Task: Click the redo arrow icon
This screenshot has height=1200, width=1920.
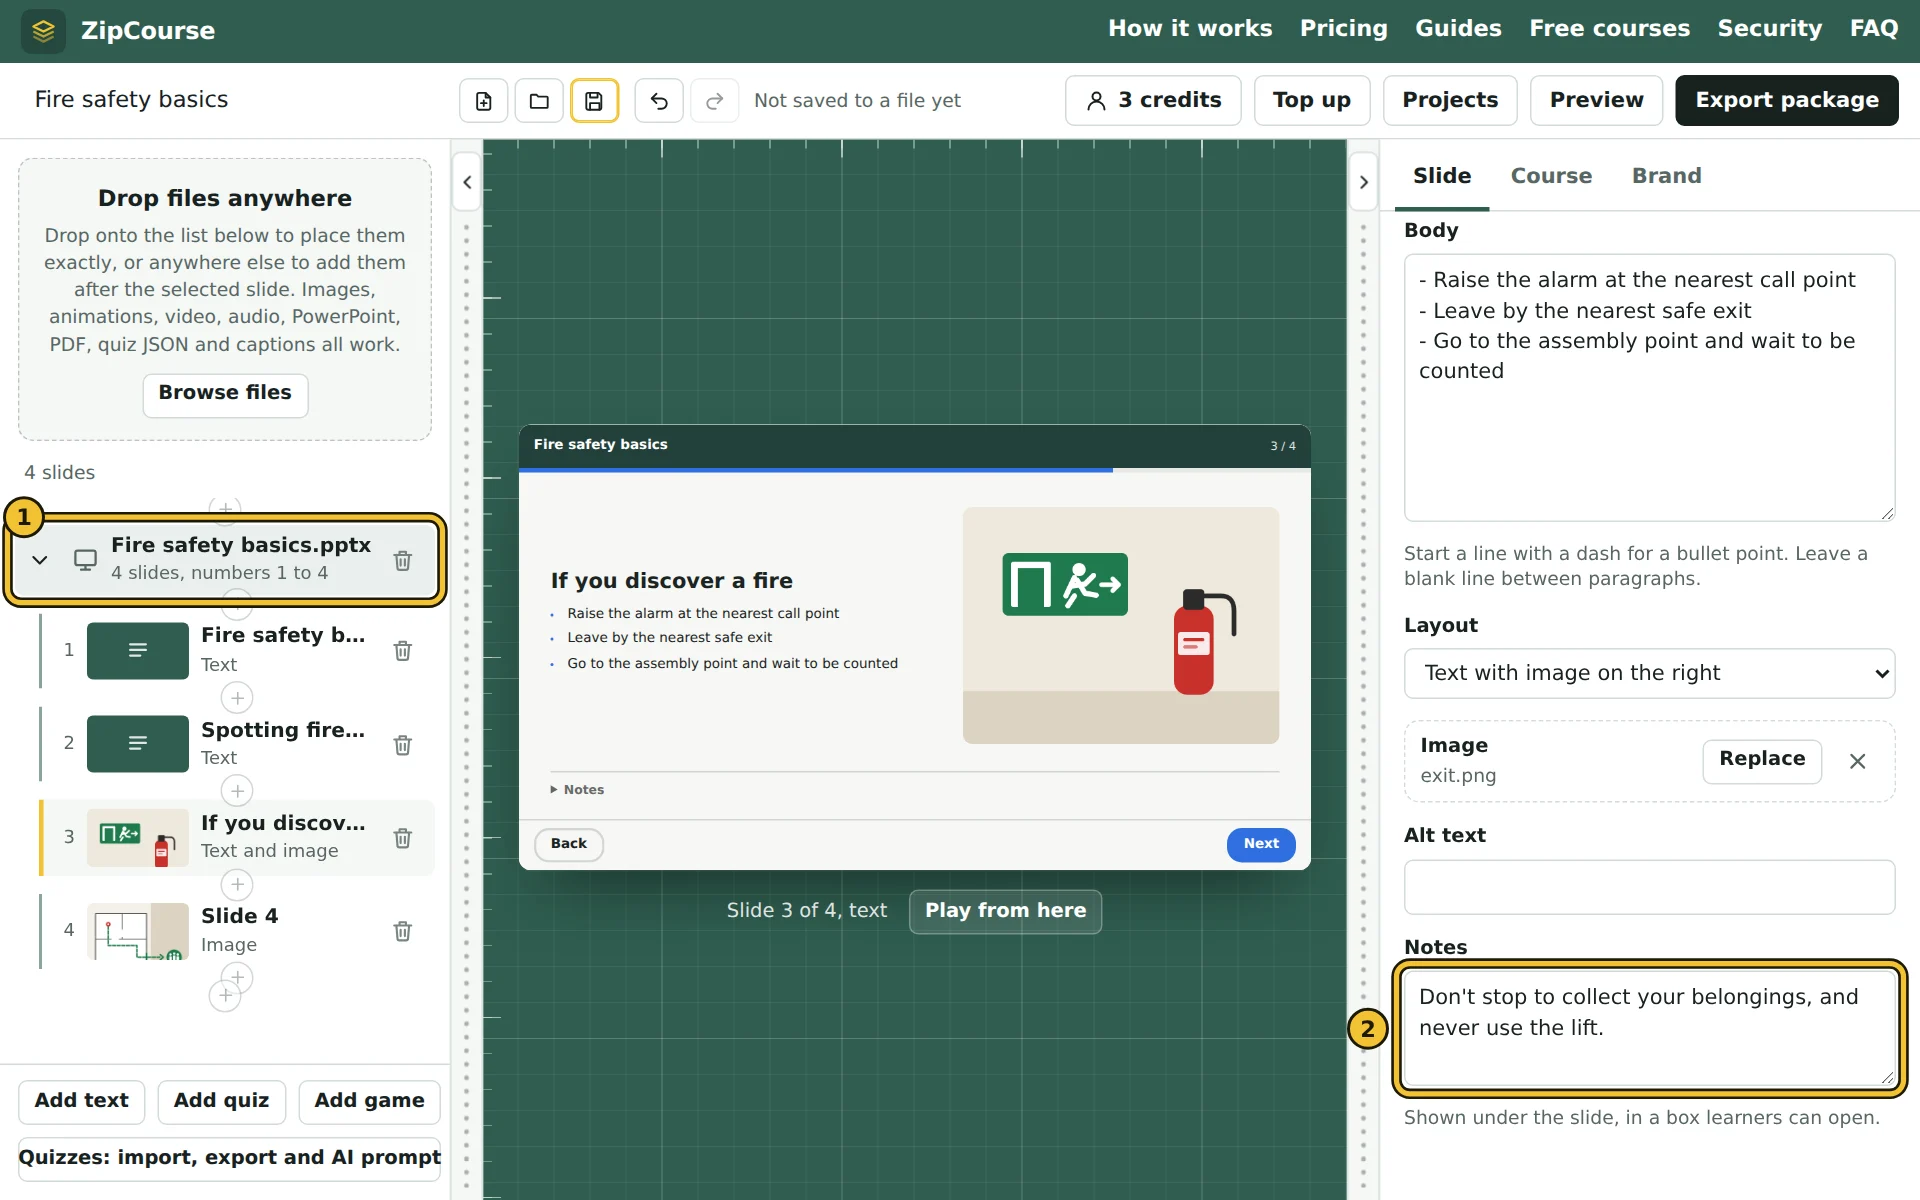Action: (714, 100)
